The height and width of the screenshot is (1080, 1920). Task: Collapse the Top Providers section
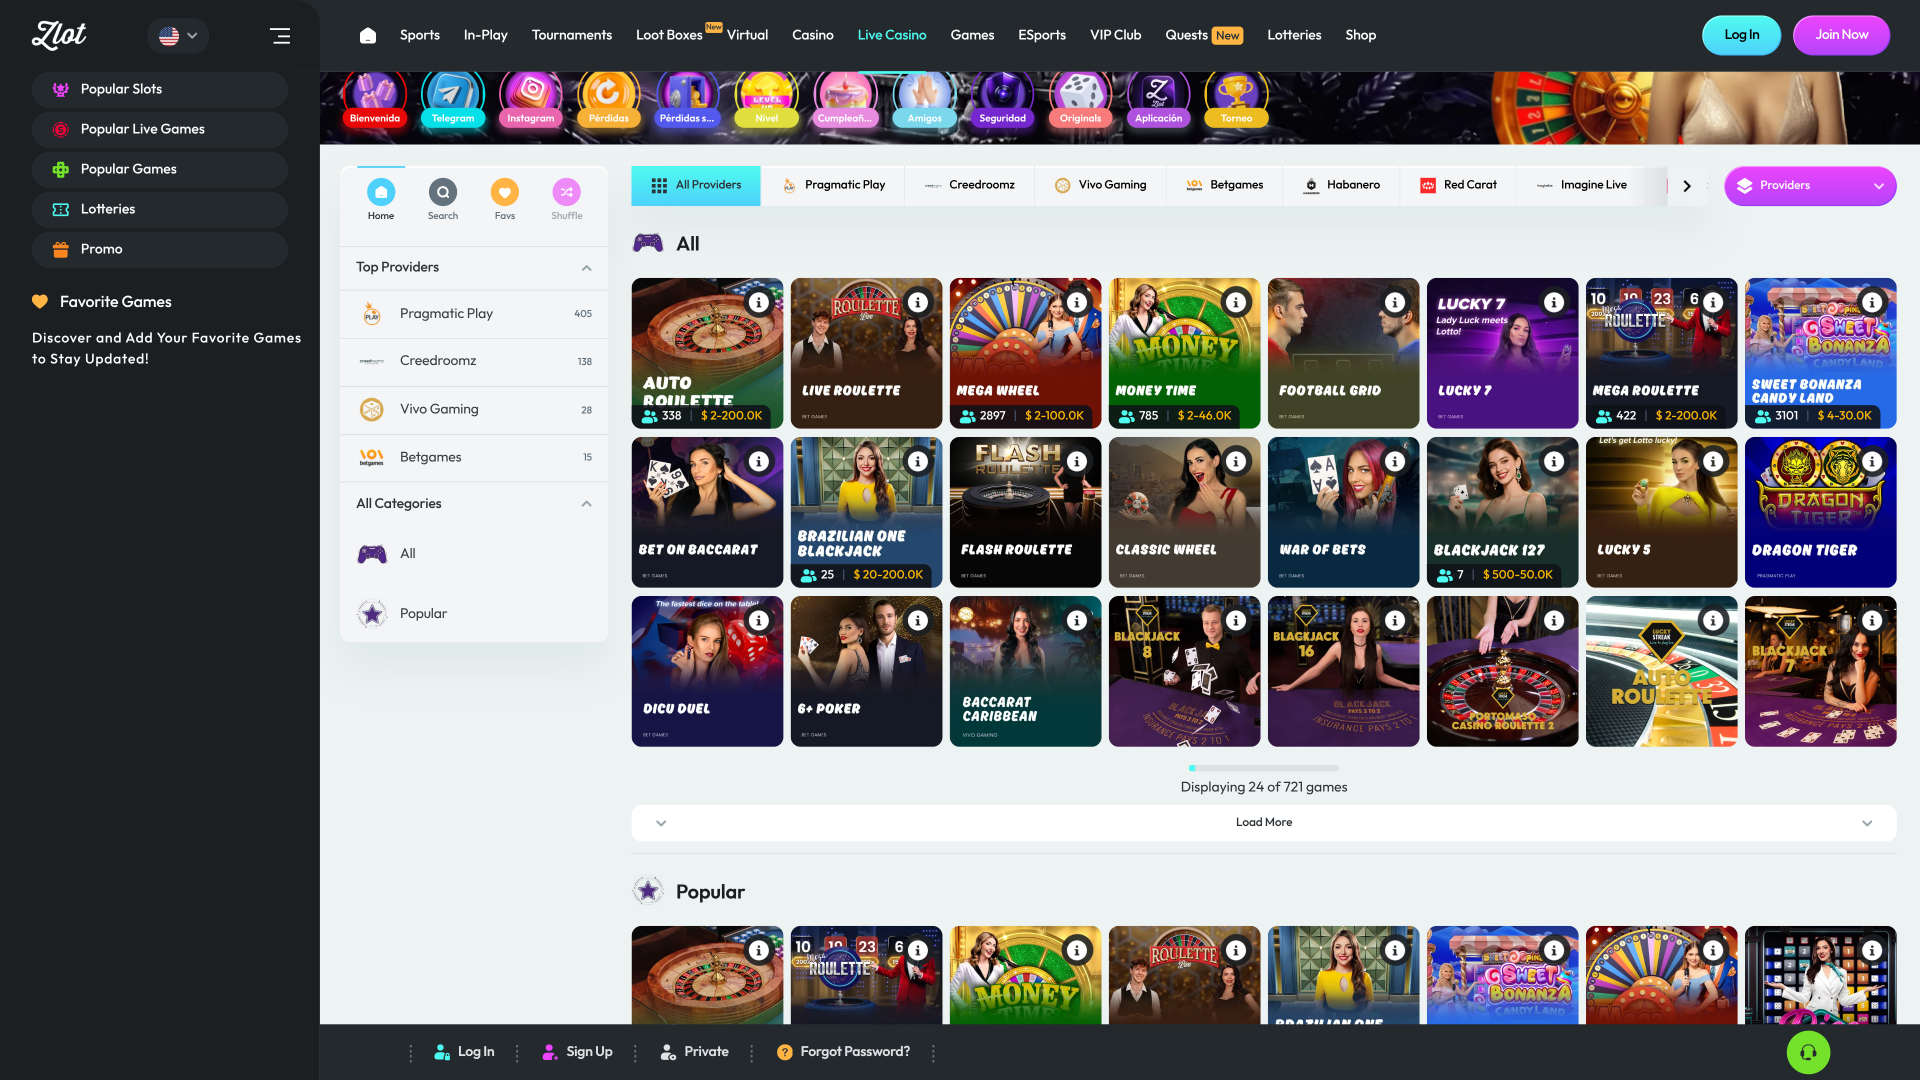pyautogui.click(x=587, y=268)
